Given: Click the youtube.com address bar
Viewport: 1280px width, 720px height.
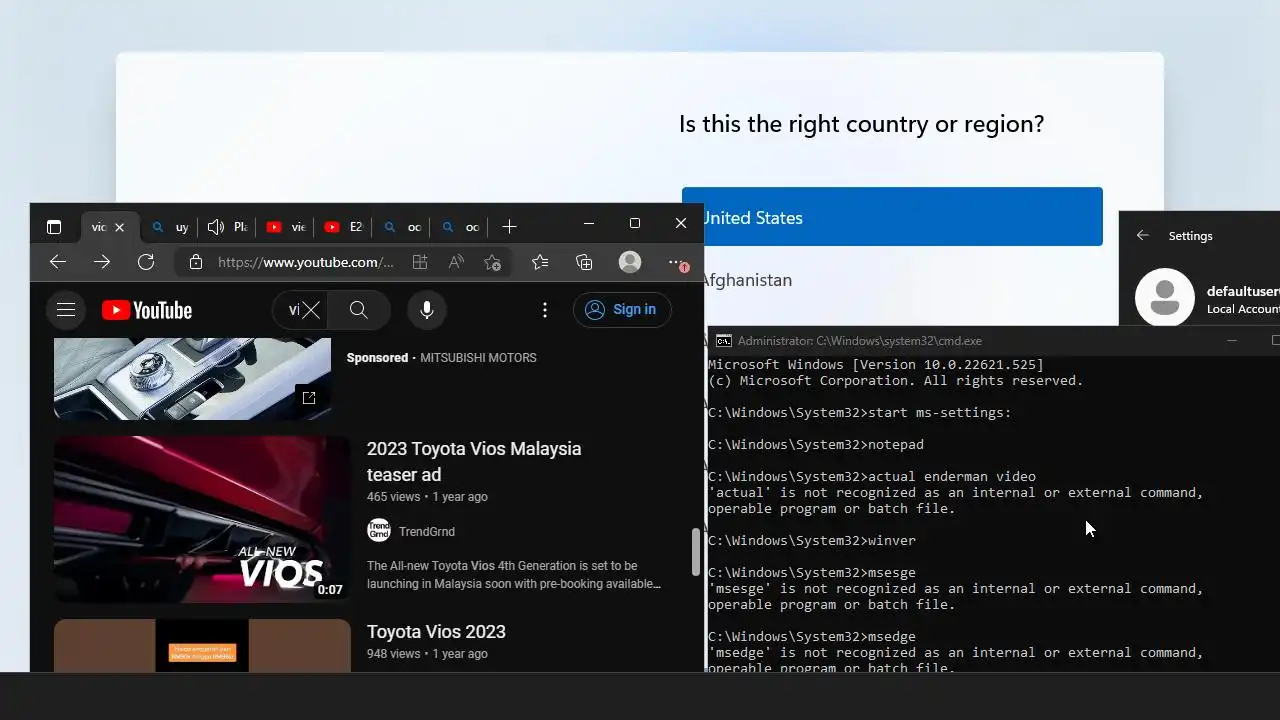Looking at the screenshot, I should pos(305,262).
